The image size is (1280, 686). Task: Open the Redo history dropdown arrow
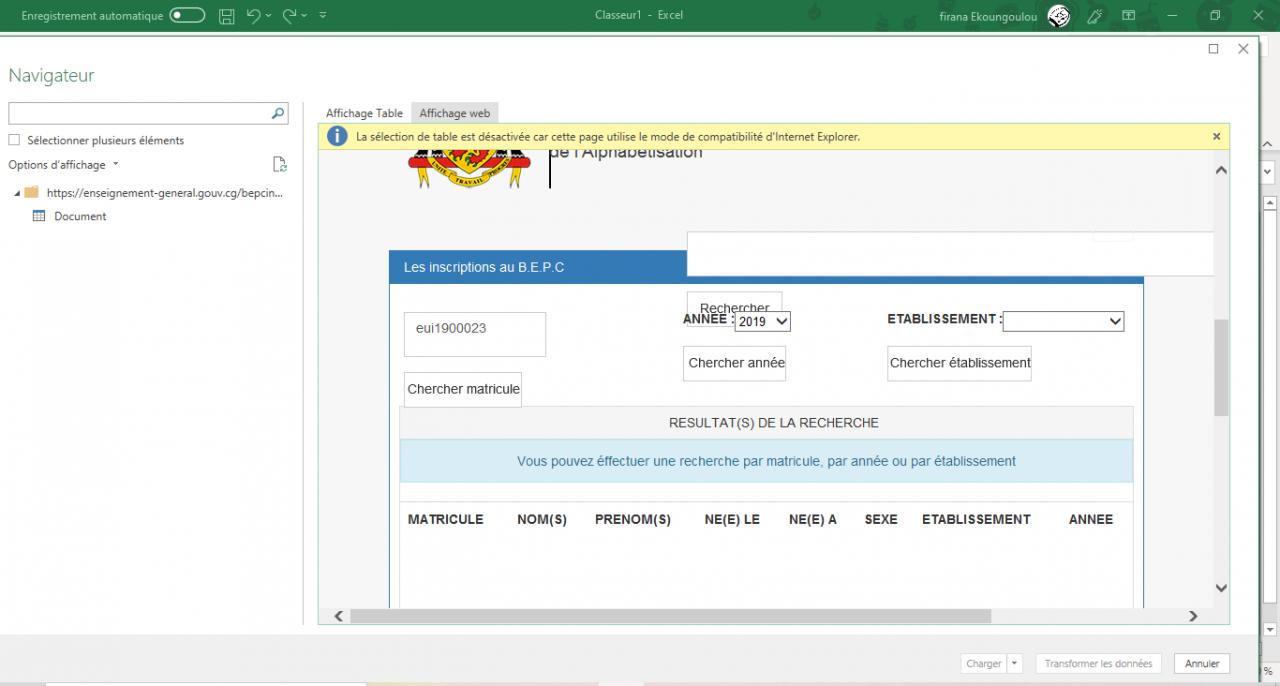tap(304, 15)
